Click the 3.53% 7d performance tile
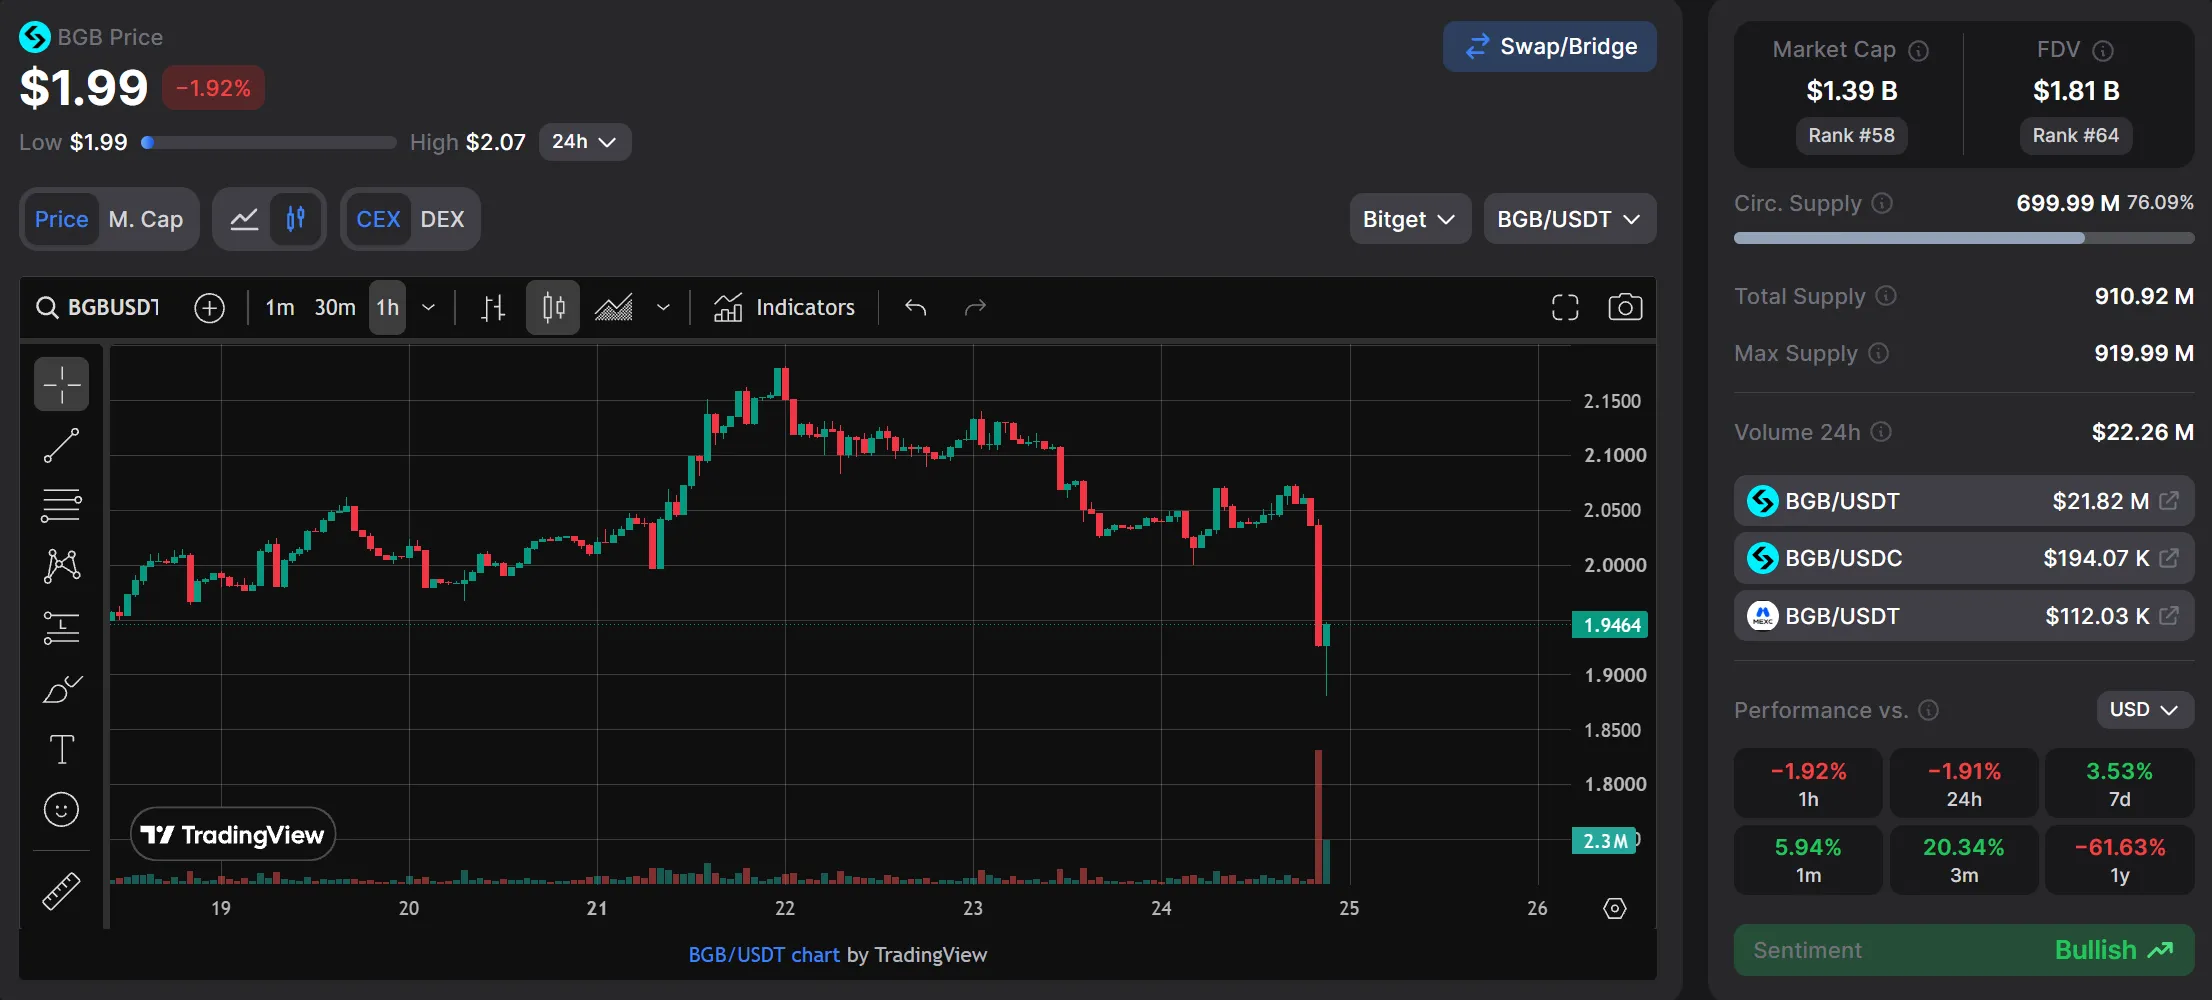Image resolution: width=2212 pixels, height=1000 pixels. [x=2120, y=784]
